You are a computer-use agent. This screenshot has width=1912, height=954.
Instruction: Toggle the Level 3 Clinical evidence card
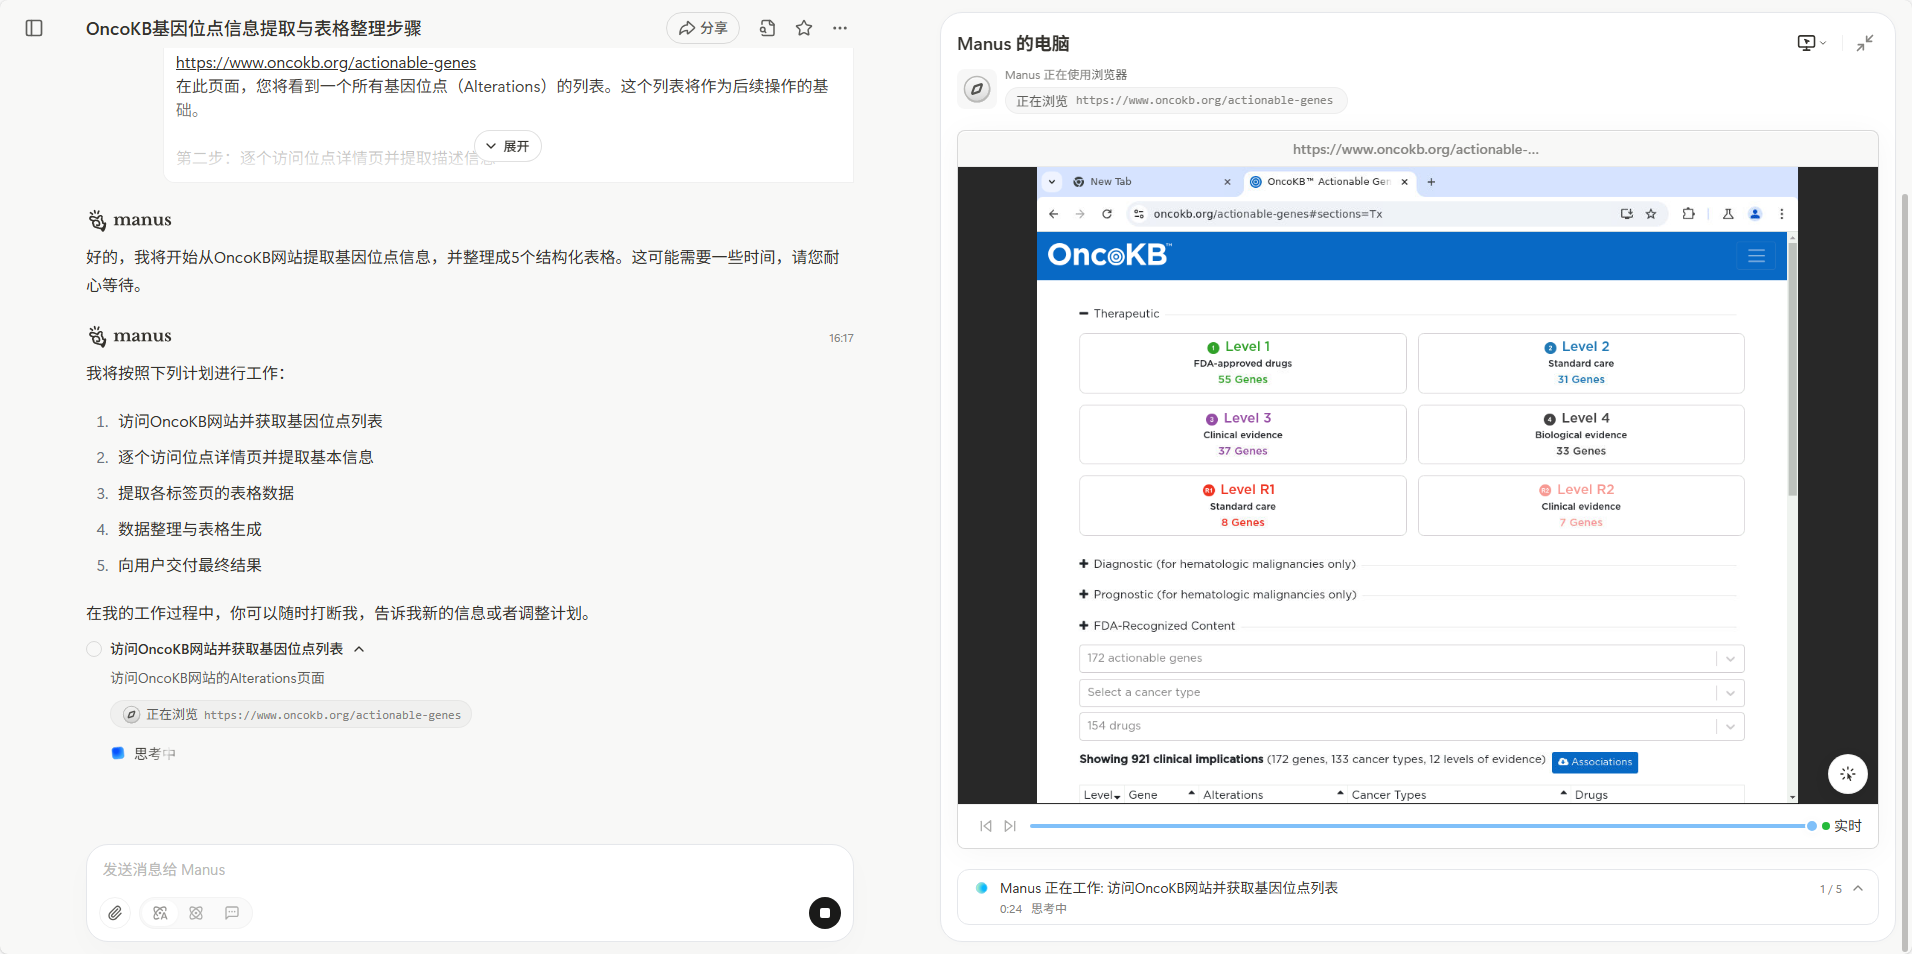[1243, 434]
